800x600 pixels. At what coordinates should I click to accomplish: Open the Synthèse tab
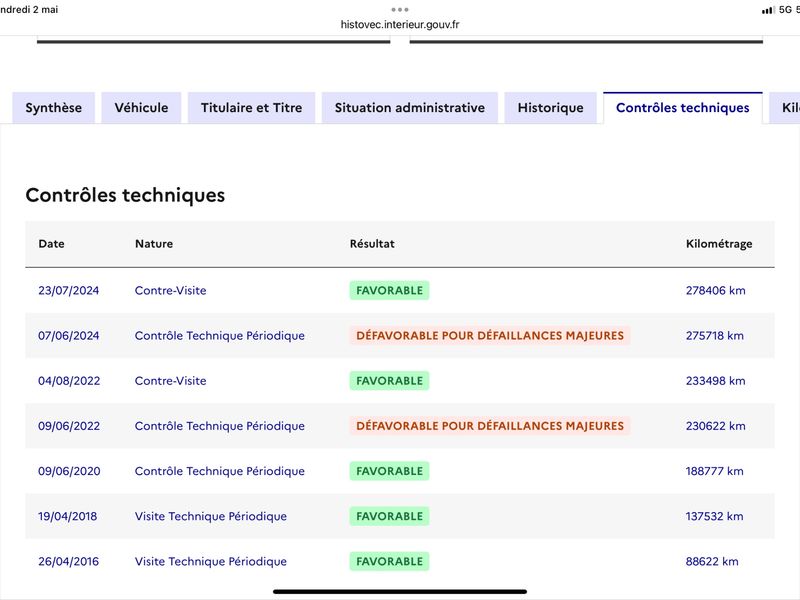click(x=54, y=108)
